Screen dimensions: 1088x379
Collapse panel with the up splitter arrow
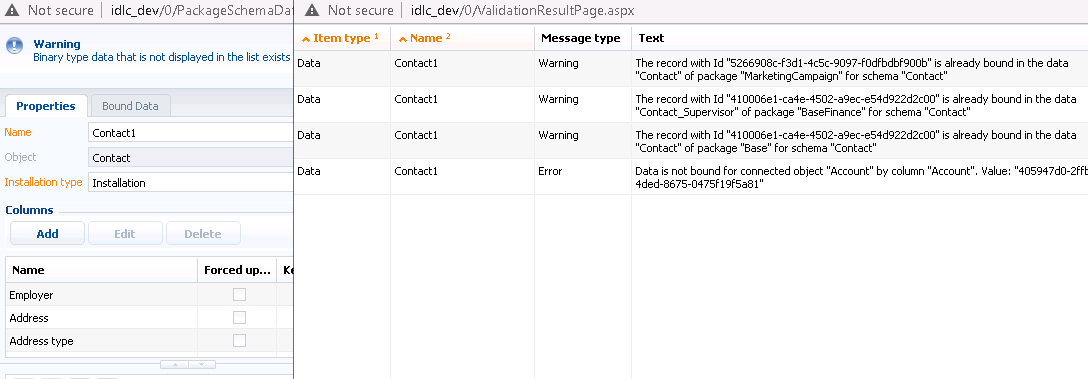(176, 364)
